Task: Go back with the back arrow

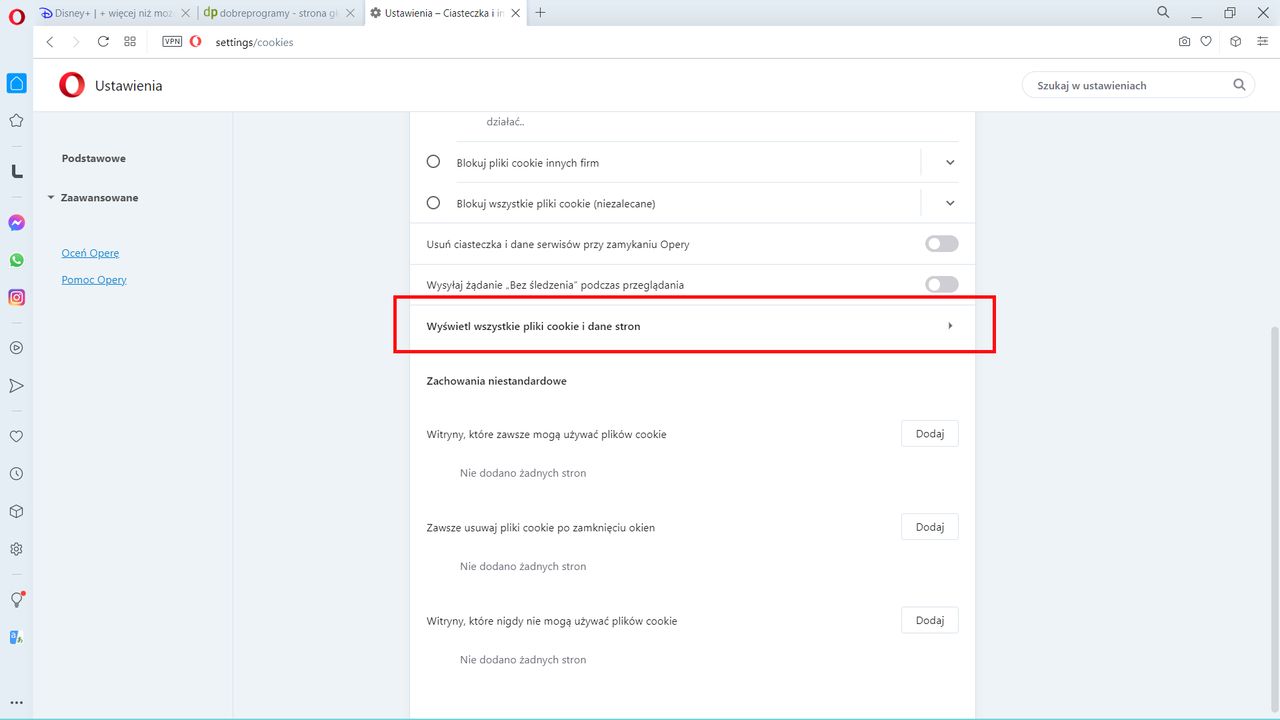Action: [x=50, y=42]
